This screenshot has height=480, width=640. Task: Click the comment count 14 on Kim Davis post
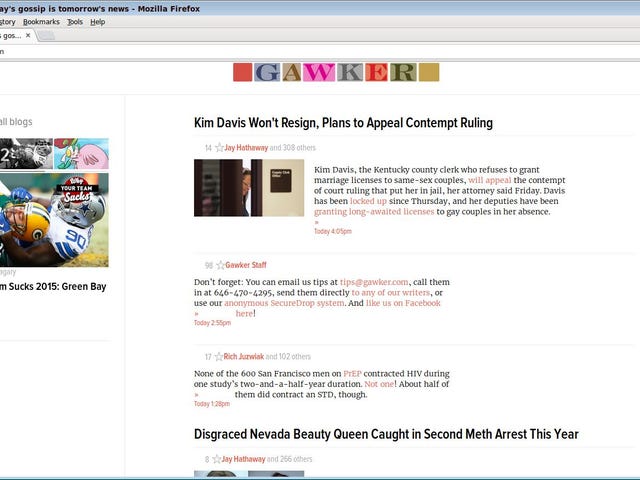[208, 148]
